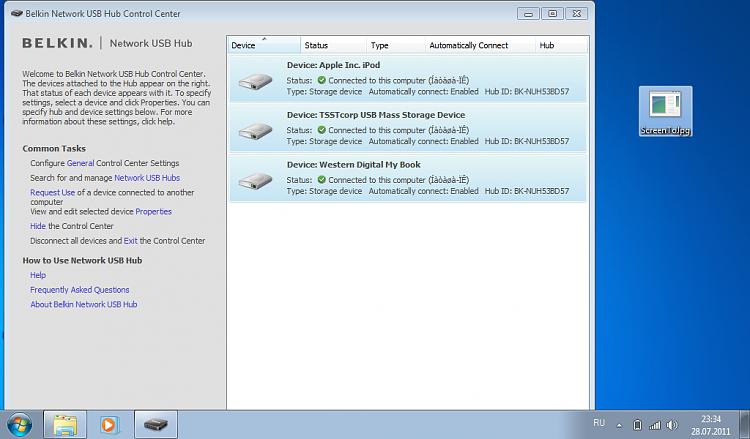Sort list by Type column header
The width and height of the screenshot is (750, 439).
click(396, 45)
